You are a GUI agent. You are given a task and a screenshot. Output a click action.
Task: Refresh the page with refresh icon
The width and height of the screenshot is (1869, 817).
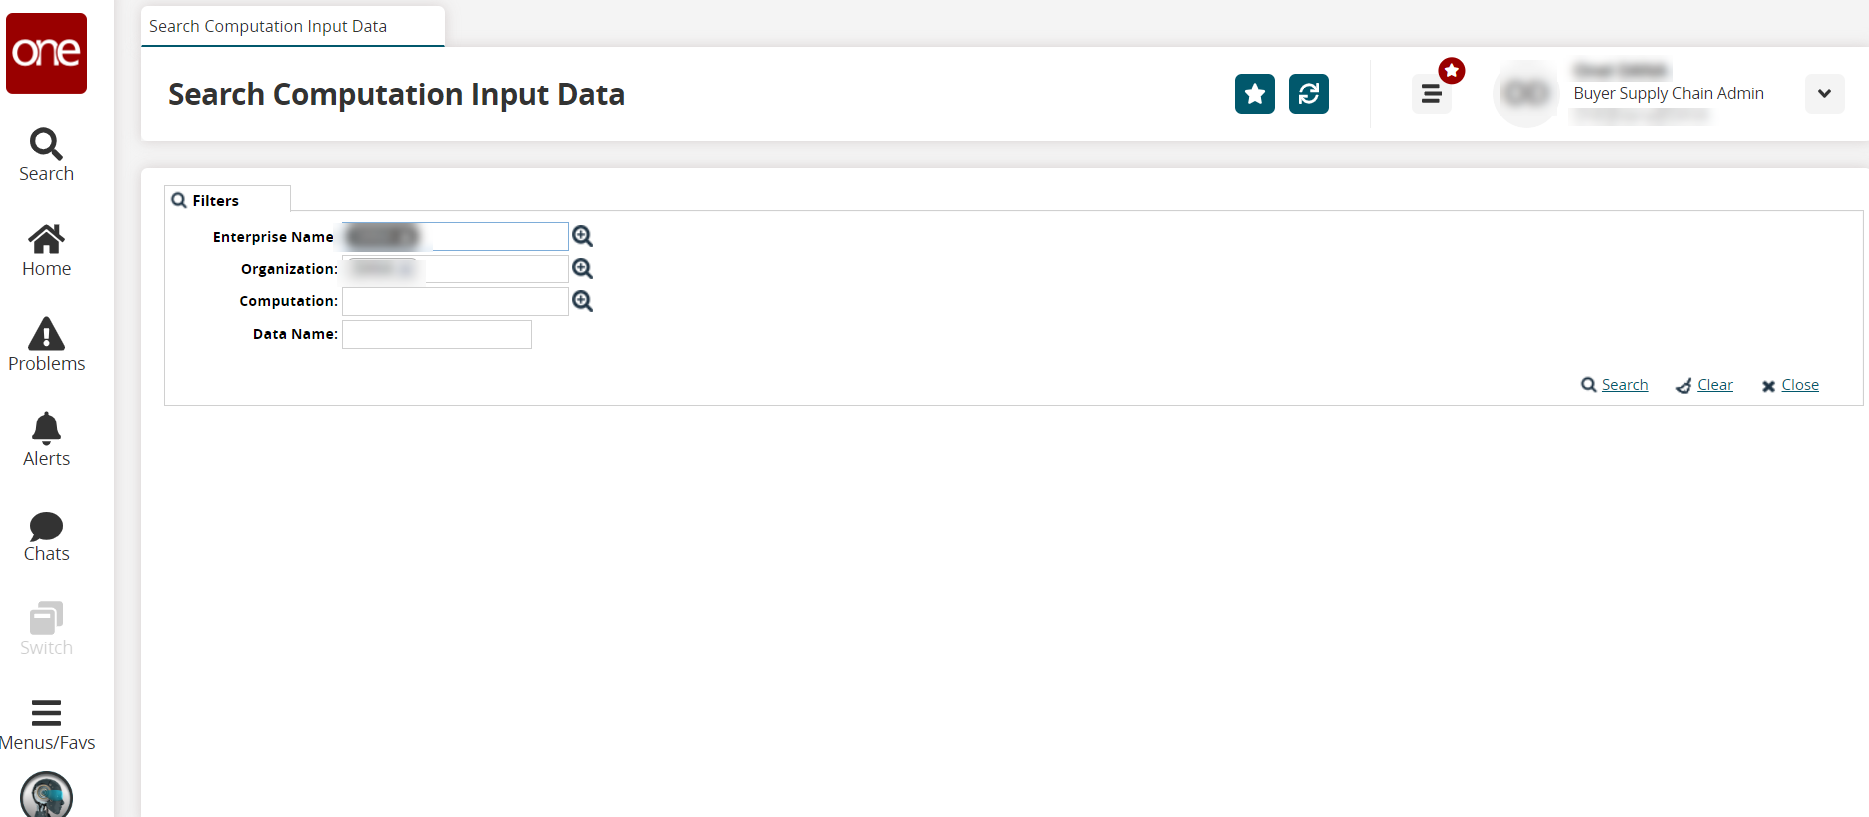1308,94
